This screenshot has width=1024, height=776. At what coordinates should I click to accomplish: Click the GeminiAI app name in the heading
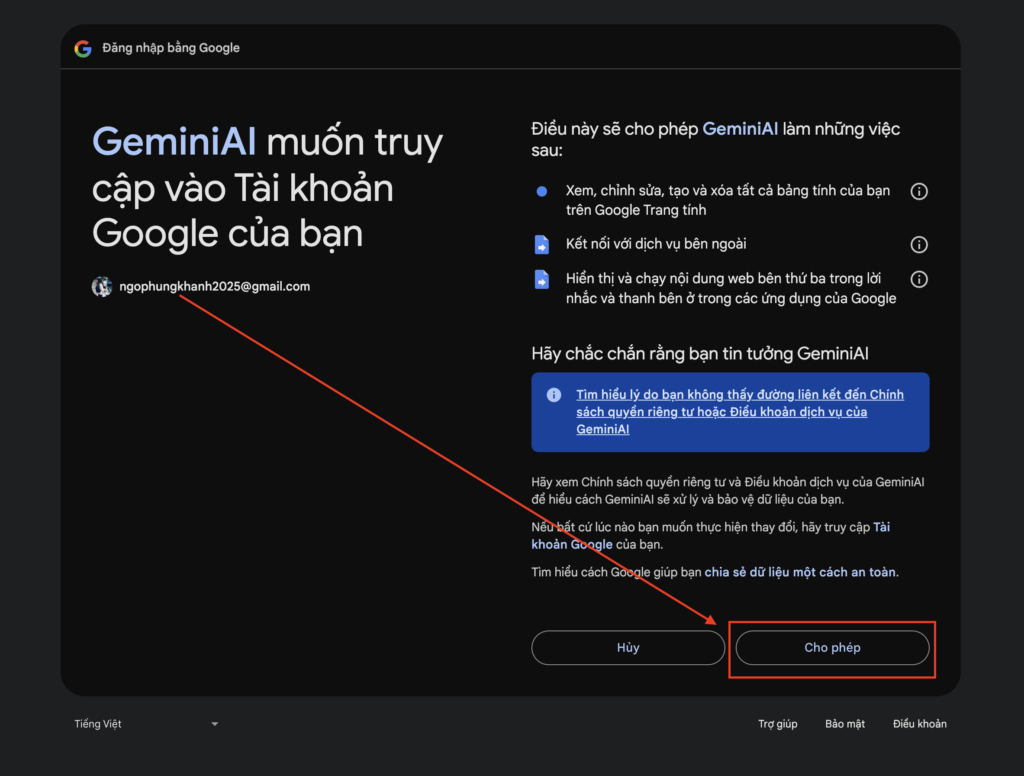tap(174, 141)
